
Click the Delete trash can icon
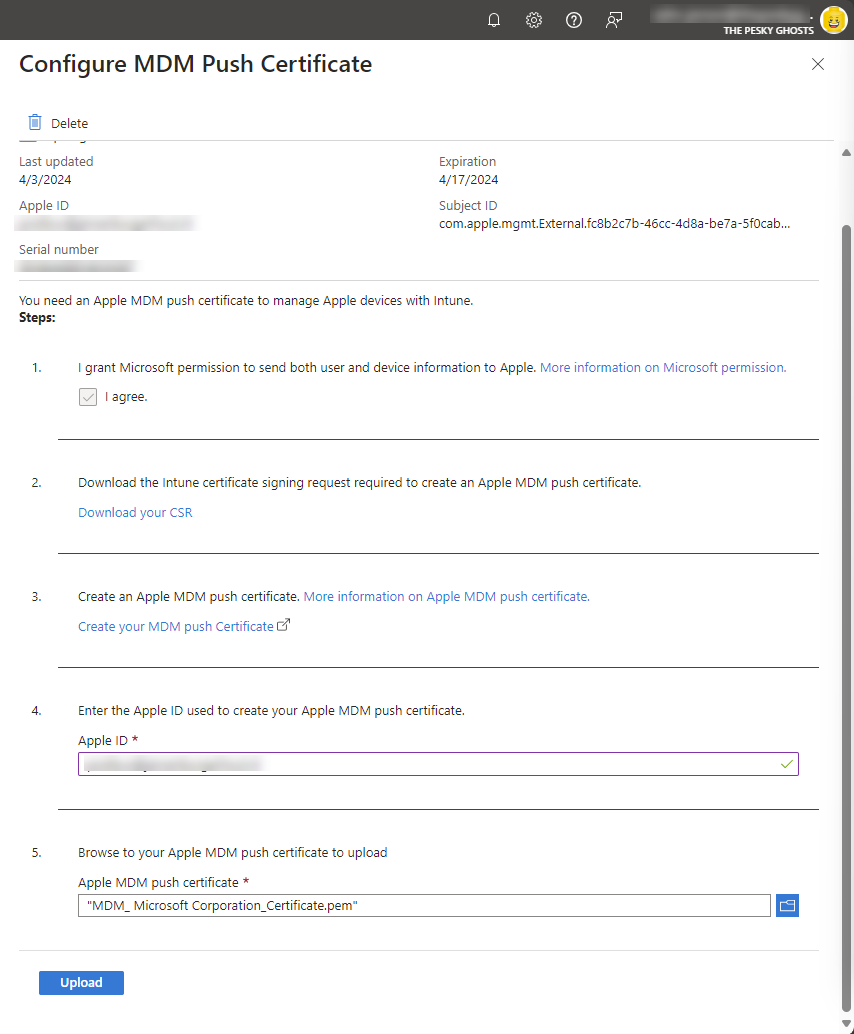click(35, 123)
